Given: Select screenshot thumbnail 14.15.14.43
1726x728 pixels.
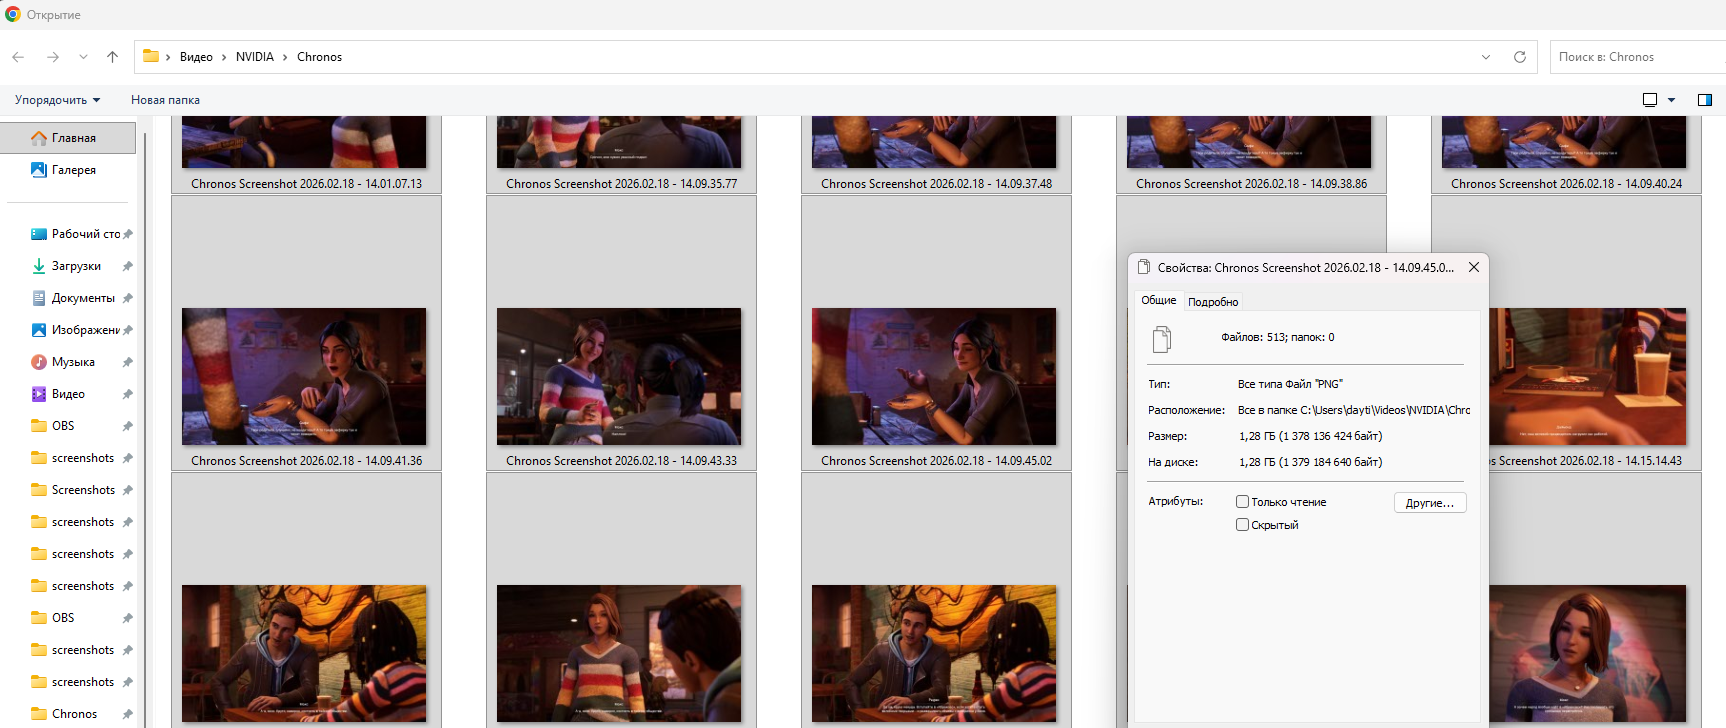Looking at the screenshot, I should click(1587, 376).
